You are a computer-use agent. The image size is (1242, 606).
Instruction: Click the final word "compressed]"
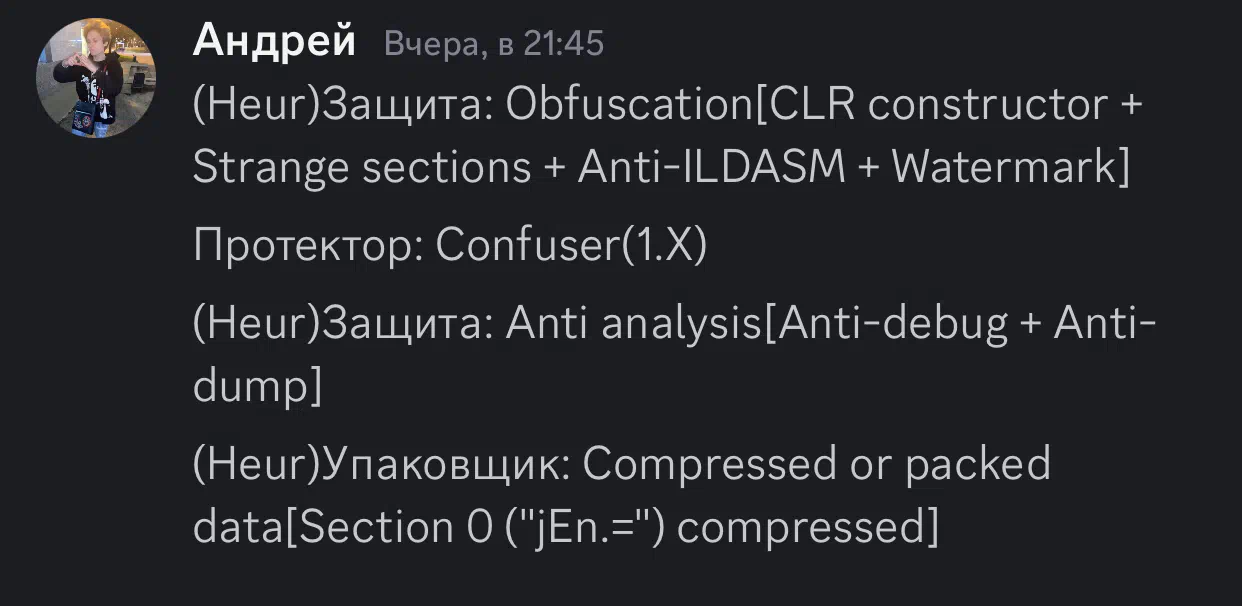809,527
